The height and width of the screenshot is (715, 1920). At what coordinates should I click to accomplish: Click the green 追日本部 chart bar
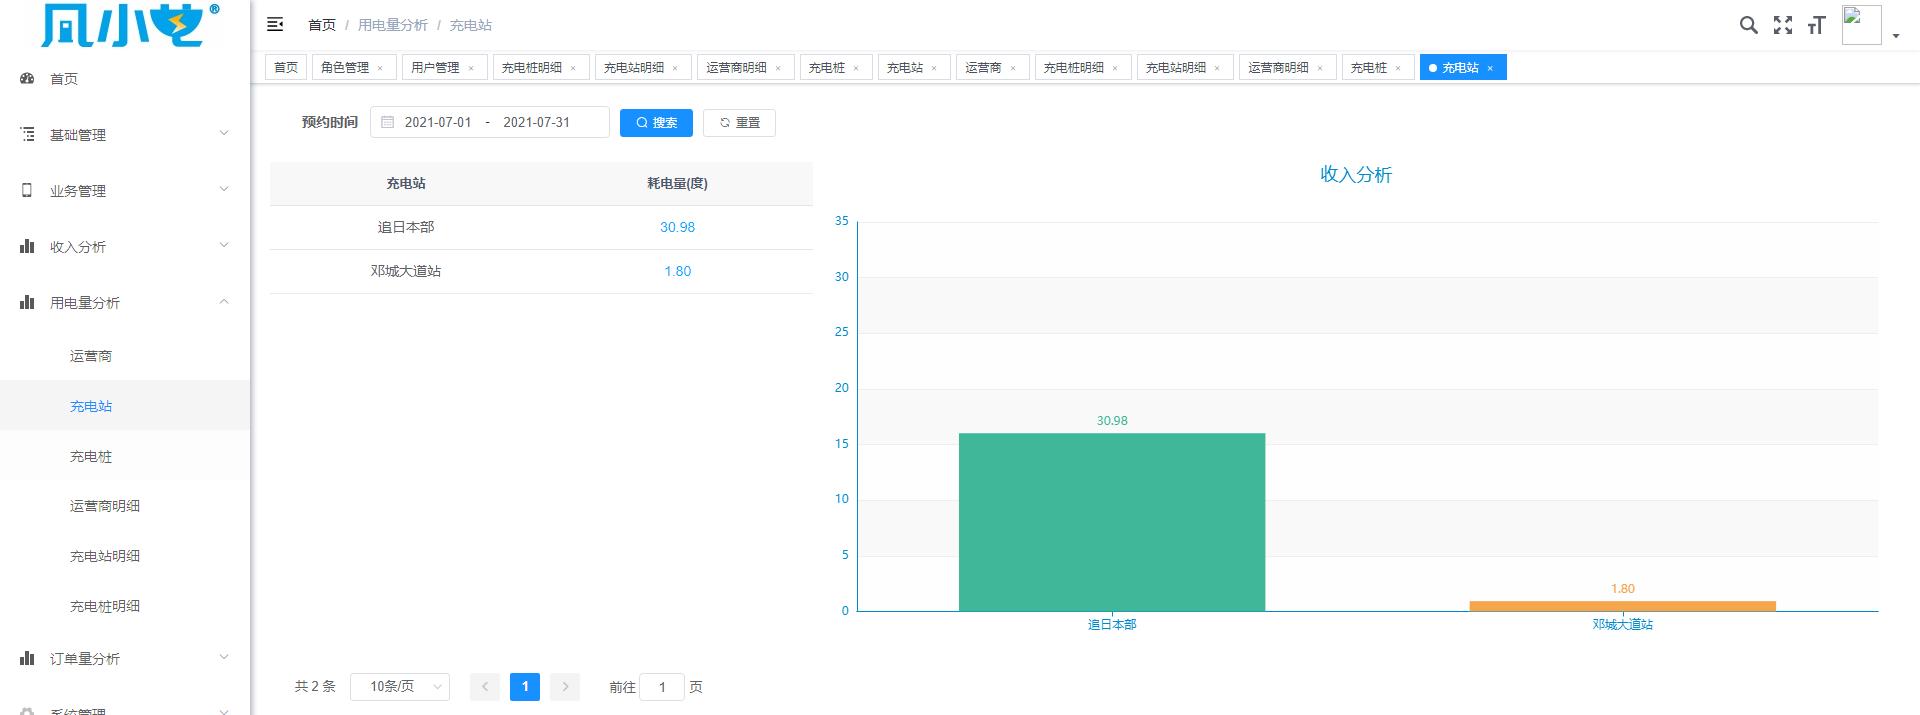click(1111, 522)
